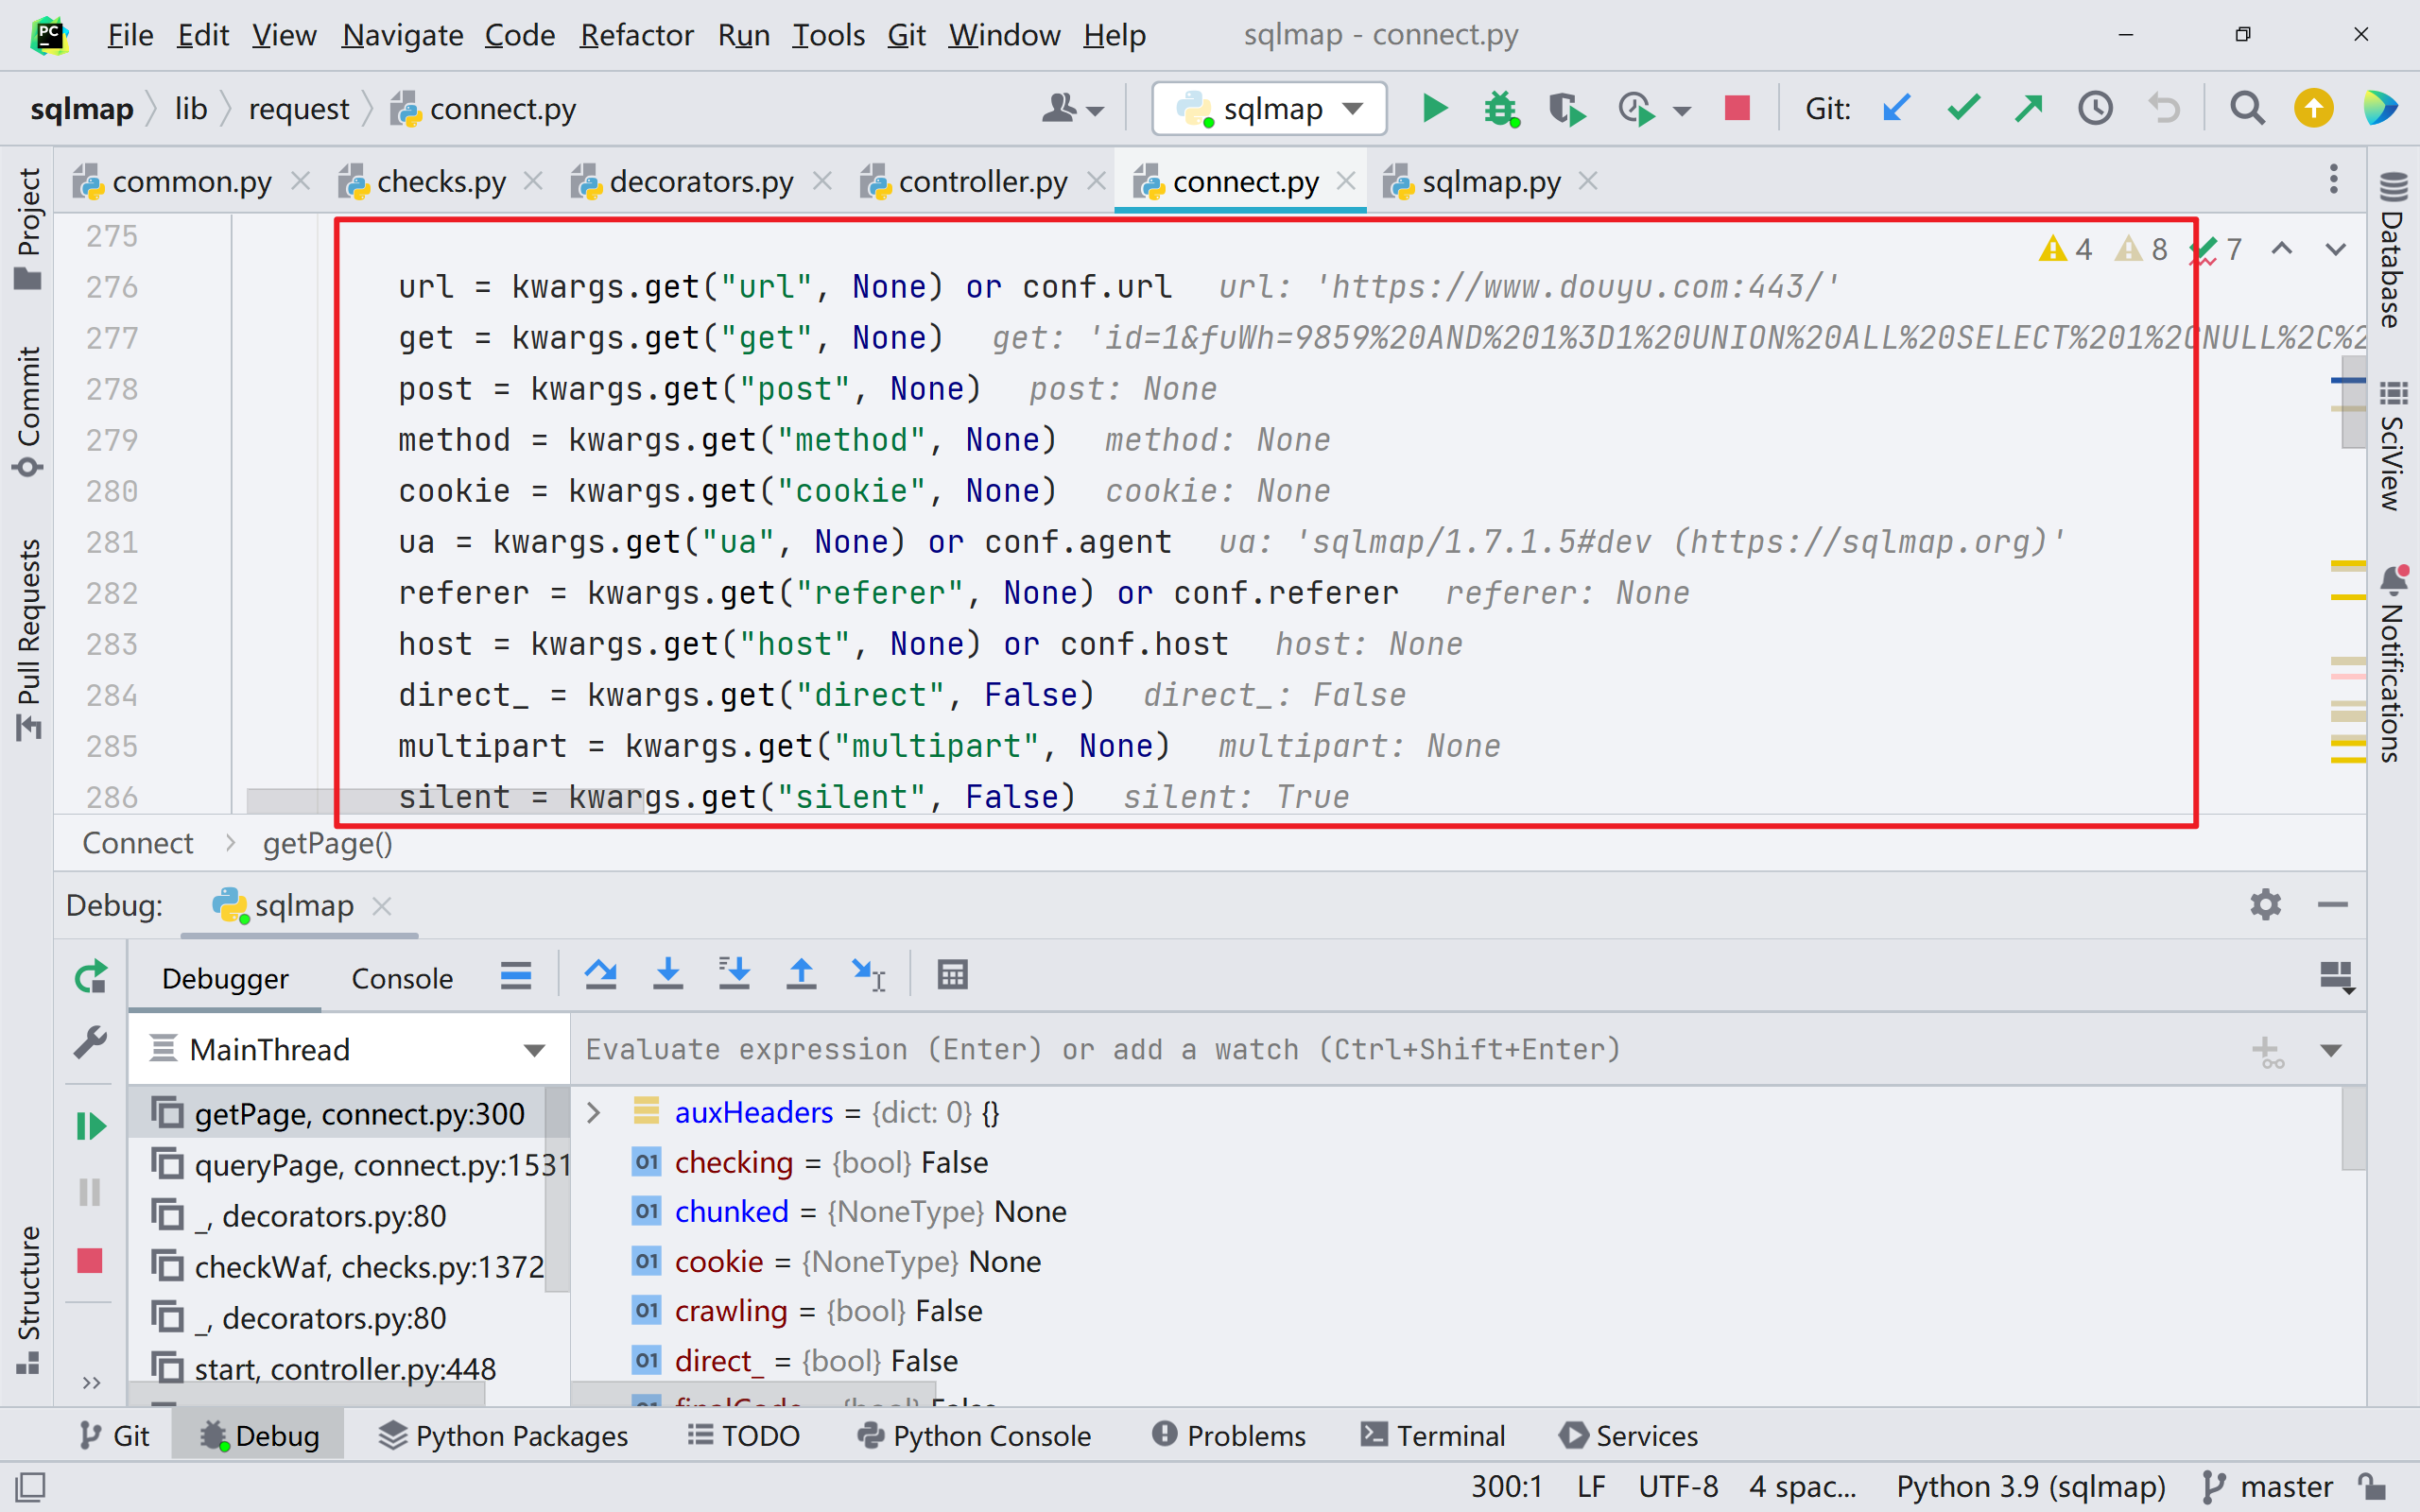The height and width of the screenshot is (1512, 2420).
Task: Click Step Out debugger icon
Action: coord(801,974)
